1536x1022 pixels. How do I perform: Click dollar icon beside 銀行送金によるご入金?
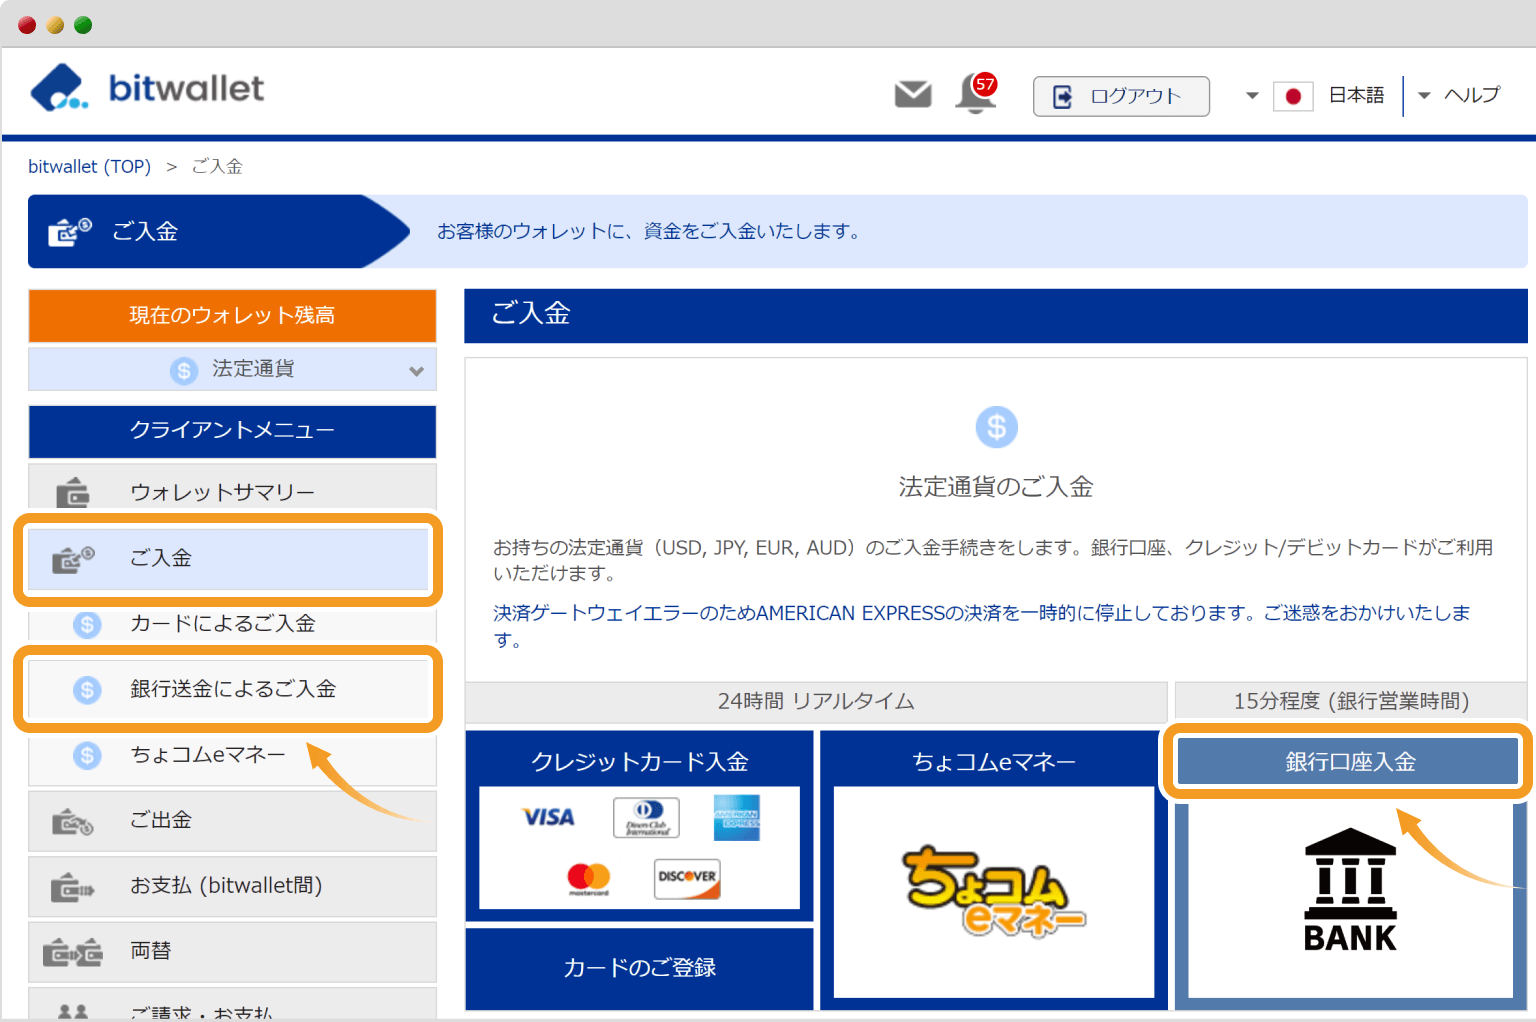coord(87,689)
